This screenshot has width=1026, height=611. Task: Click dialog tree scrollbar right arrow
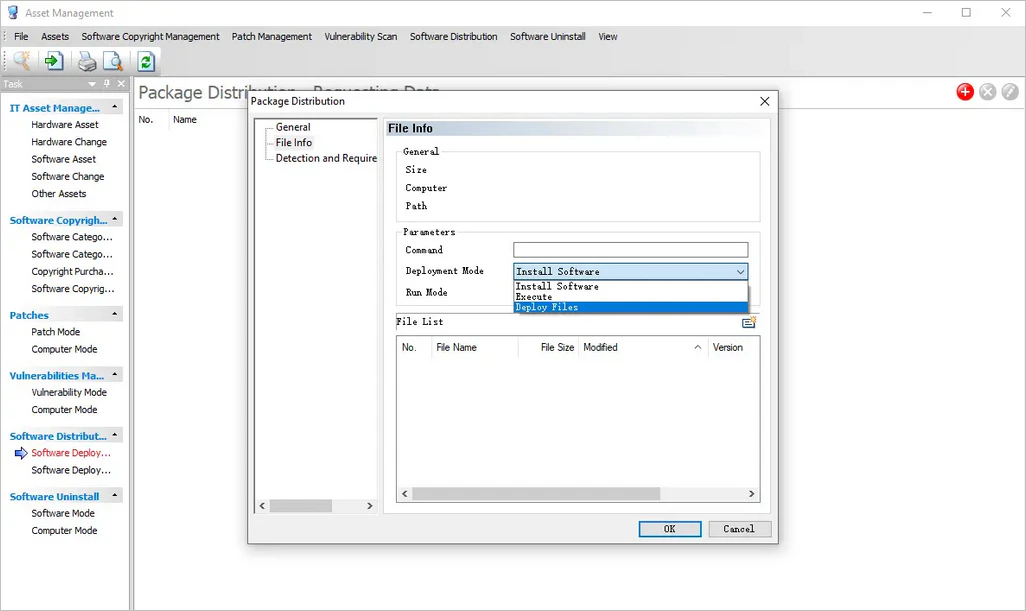coord(370,506)
